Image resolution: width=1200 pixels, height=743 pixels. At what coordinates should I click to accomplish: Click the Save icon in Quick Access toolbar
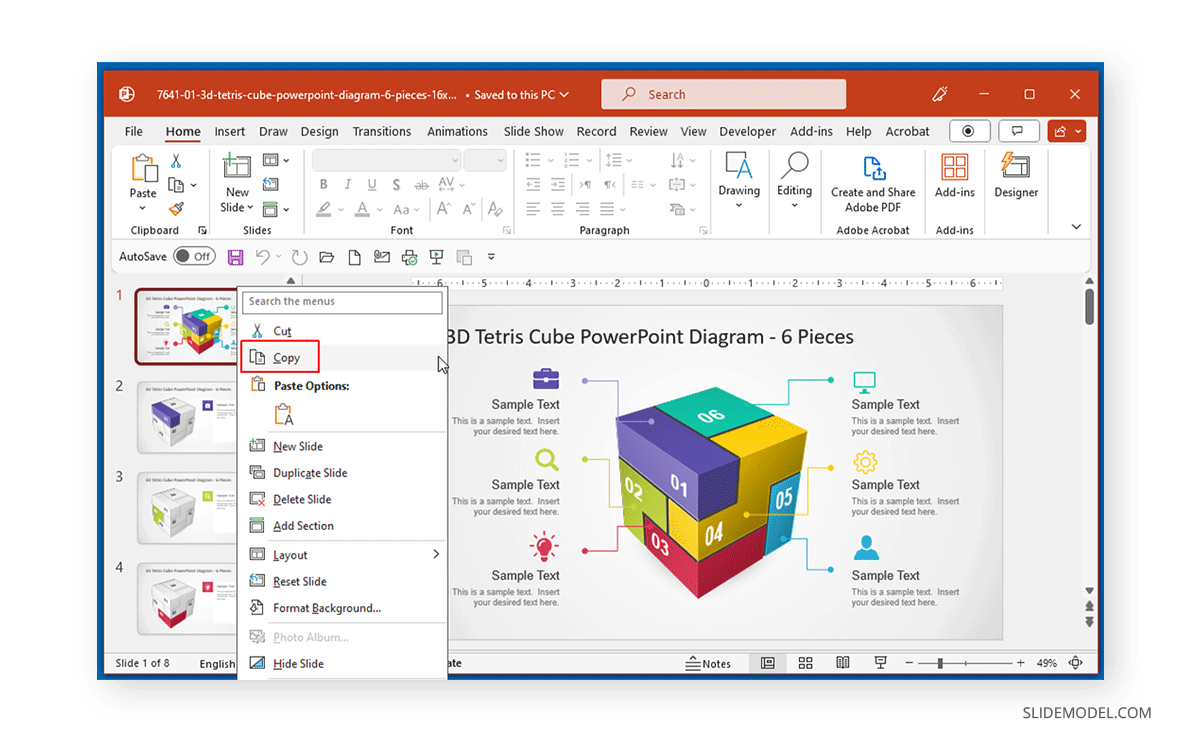click(x=234, y=257)
